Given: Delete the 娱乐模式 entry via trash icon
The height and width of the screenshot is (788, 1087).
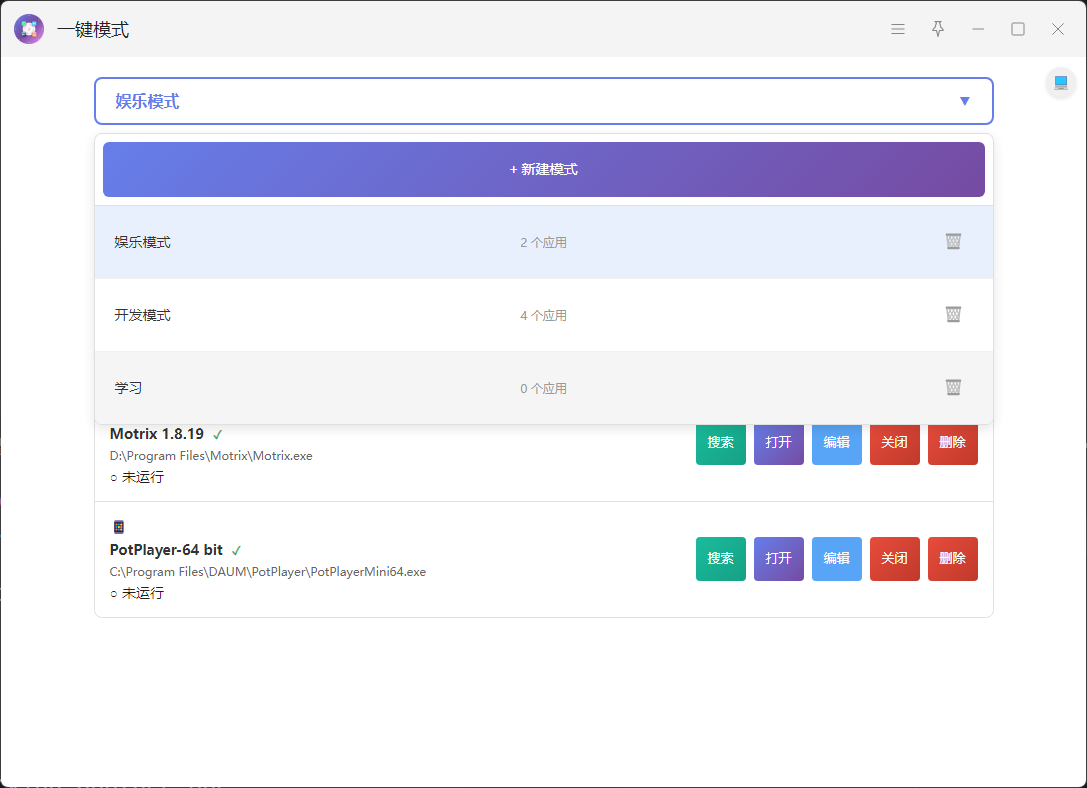Looking at the screenshot, I should click(953, 241).
